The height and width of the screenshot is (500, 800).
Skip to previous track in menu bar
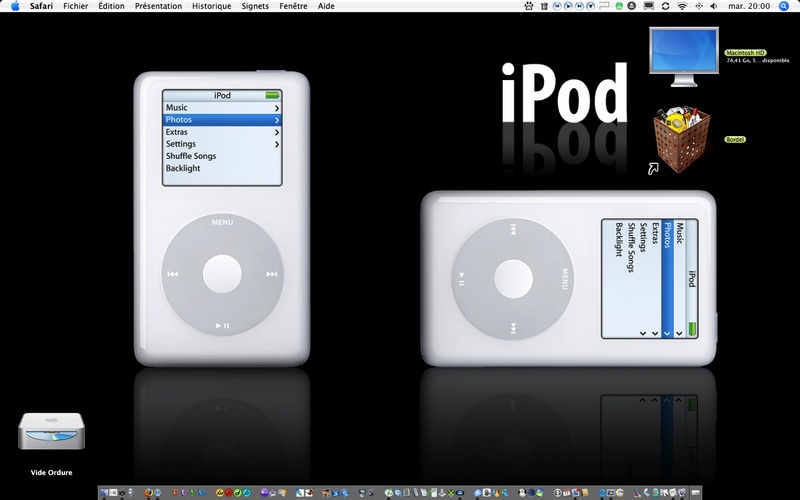tap(557, 6)
